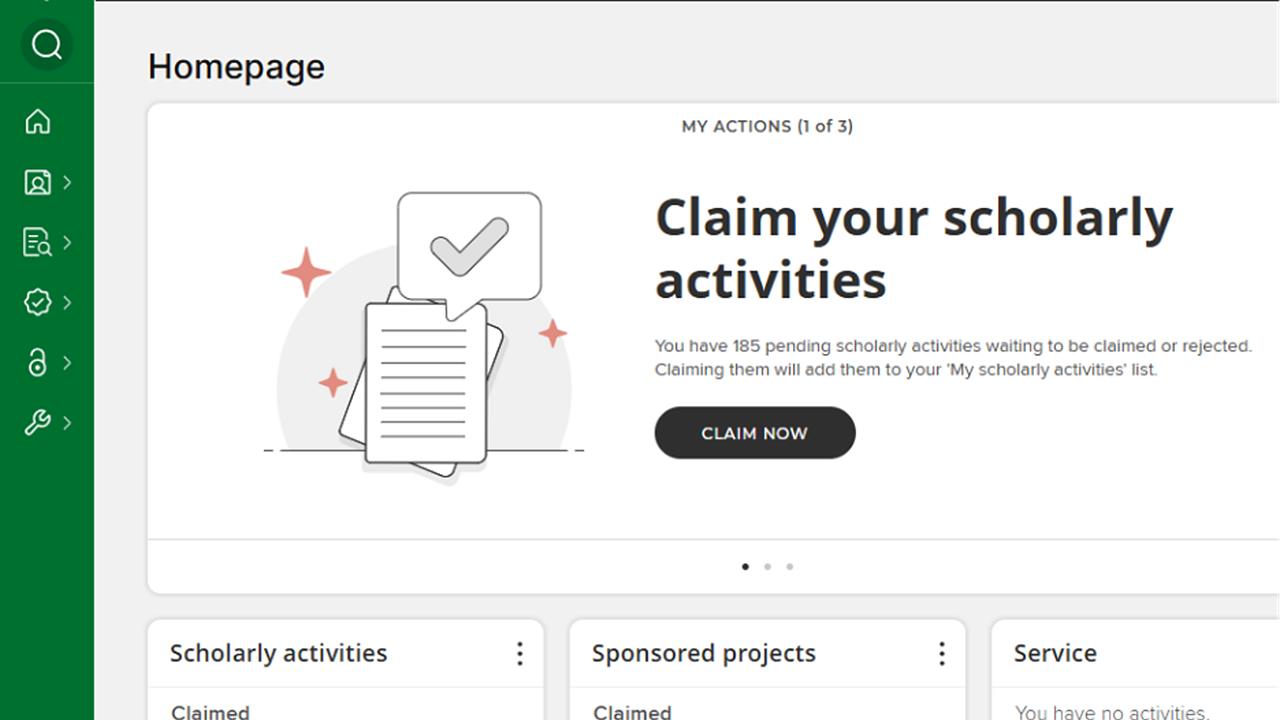Image resolution: width=1280 pixels, height=720 pixels.
Task: Show the first My Actions slide dot
Action: pos(745,567)
